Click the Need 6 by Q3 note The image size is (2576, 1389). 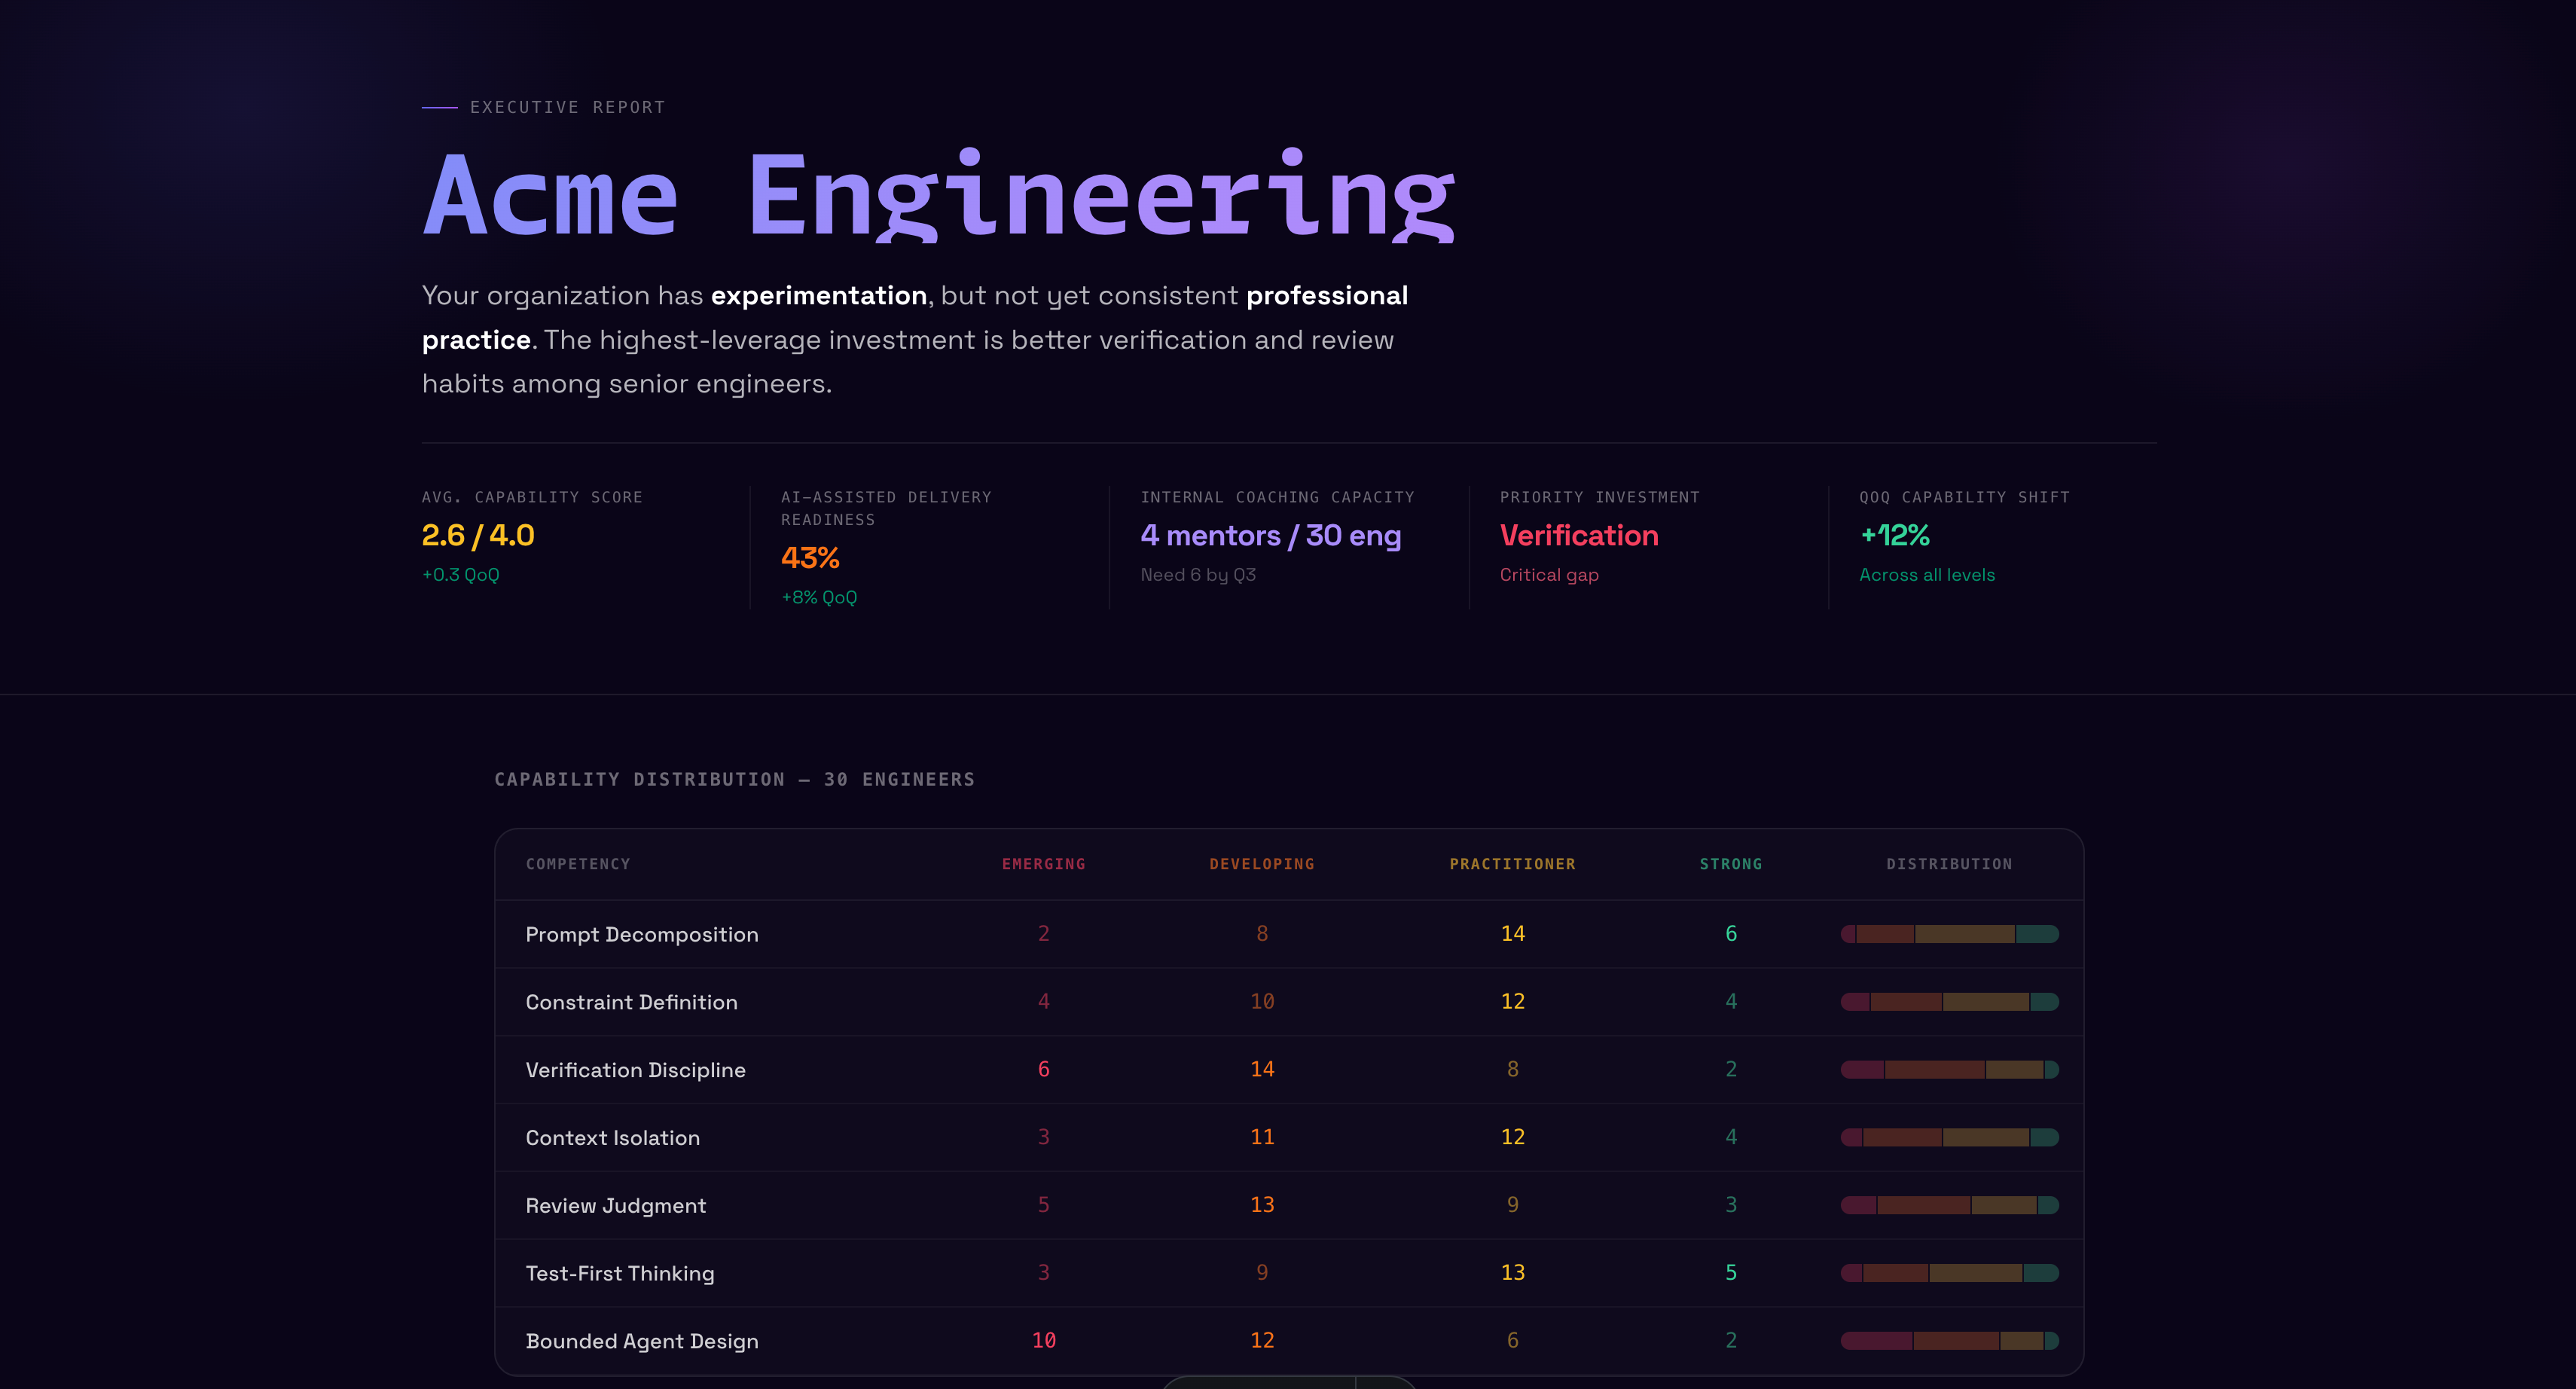click(x=1198, y=575)
